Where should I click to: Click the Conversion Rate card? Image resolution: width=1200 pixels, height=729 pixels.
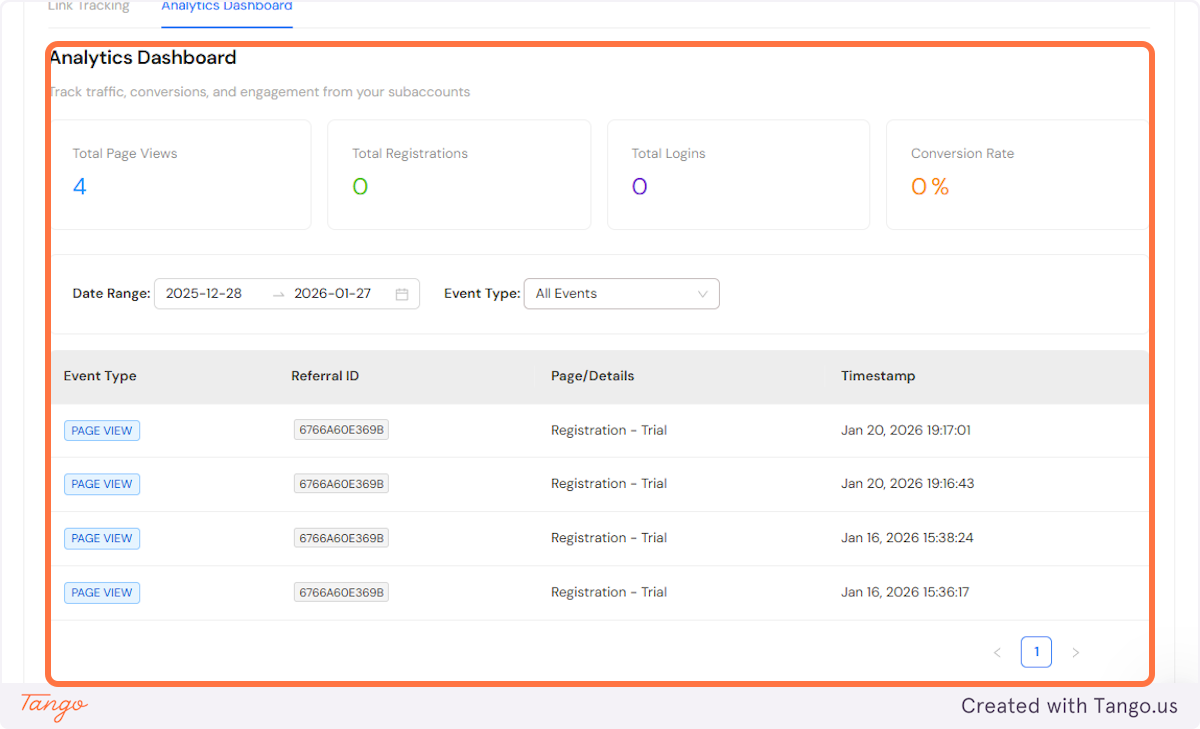[1017, 175]
